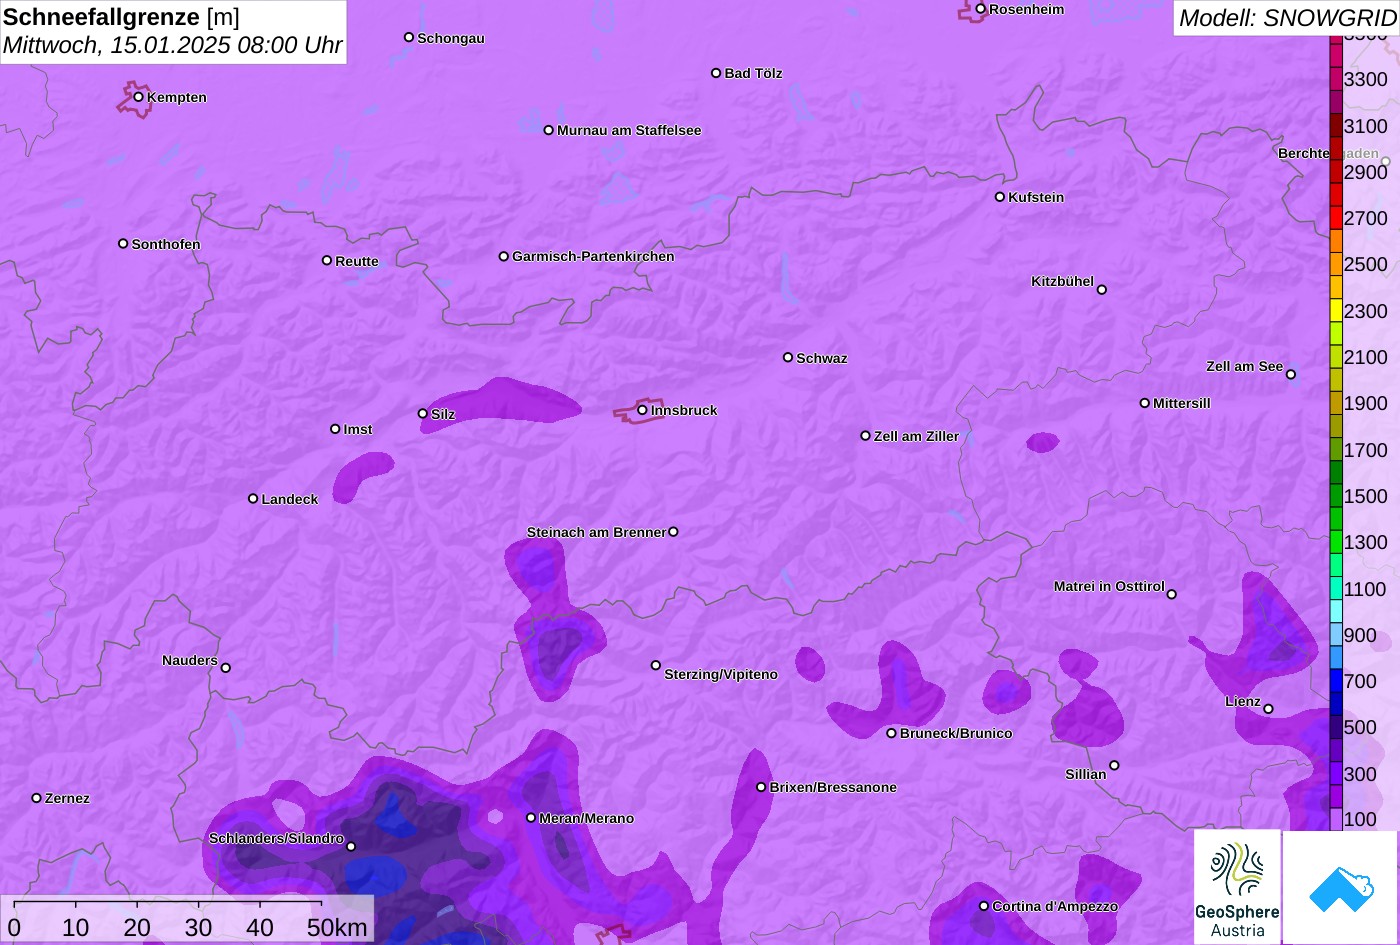Viewport: 1400px width, 945px height.
Task: Click the Lienz marker dot
Action: [1268, 709]
